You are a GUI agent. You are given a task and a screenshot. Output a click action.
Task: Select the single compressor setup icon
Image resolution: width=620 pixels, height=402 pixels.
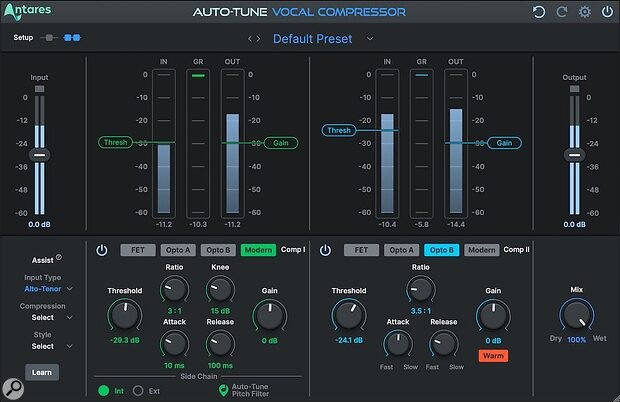pyautogui.click(x=49, y=38)
